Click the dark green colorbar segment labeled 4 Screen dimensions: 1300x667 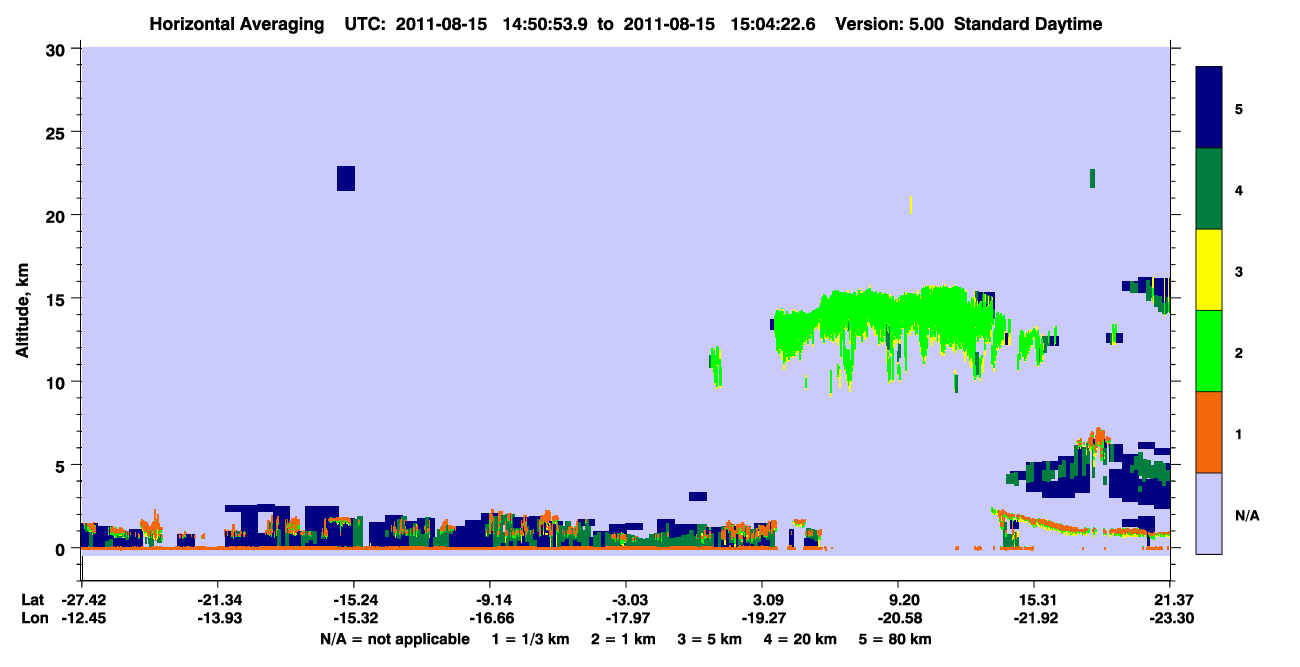1209,189
